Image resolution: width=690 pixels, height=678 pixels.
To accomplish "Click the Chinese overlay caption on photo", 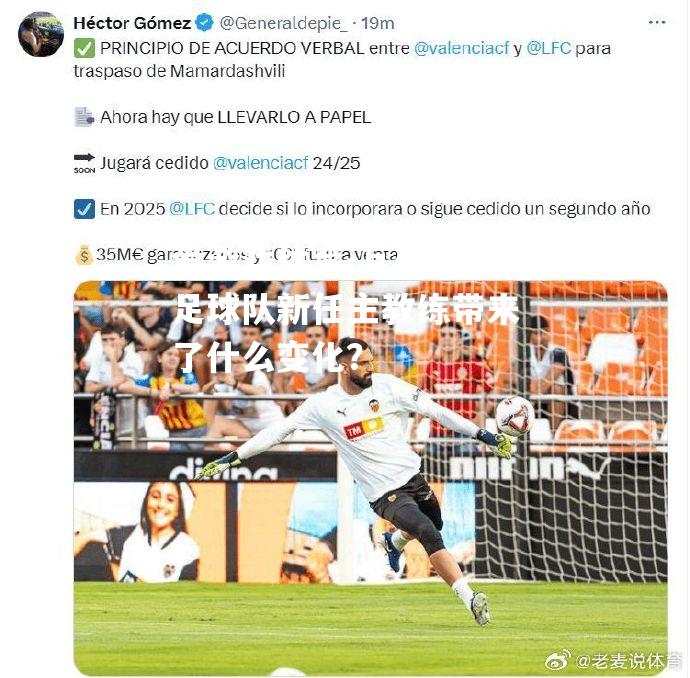I will click(x=348, y=333).
